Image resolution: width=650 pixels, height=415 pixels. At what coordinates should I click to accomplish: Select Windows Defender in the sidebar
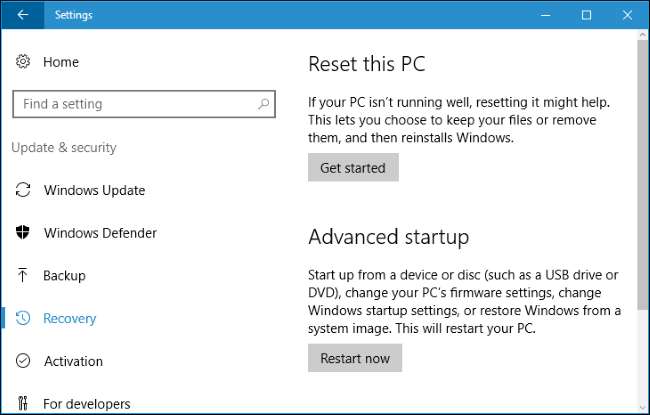(x=100, y=233)
